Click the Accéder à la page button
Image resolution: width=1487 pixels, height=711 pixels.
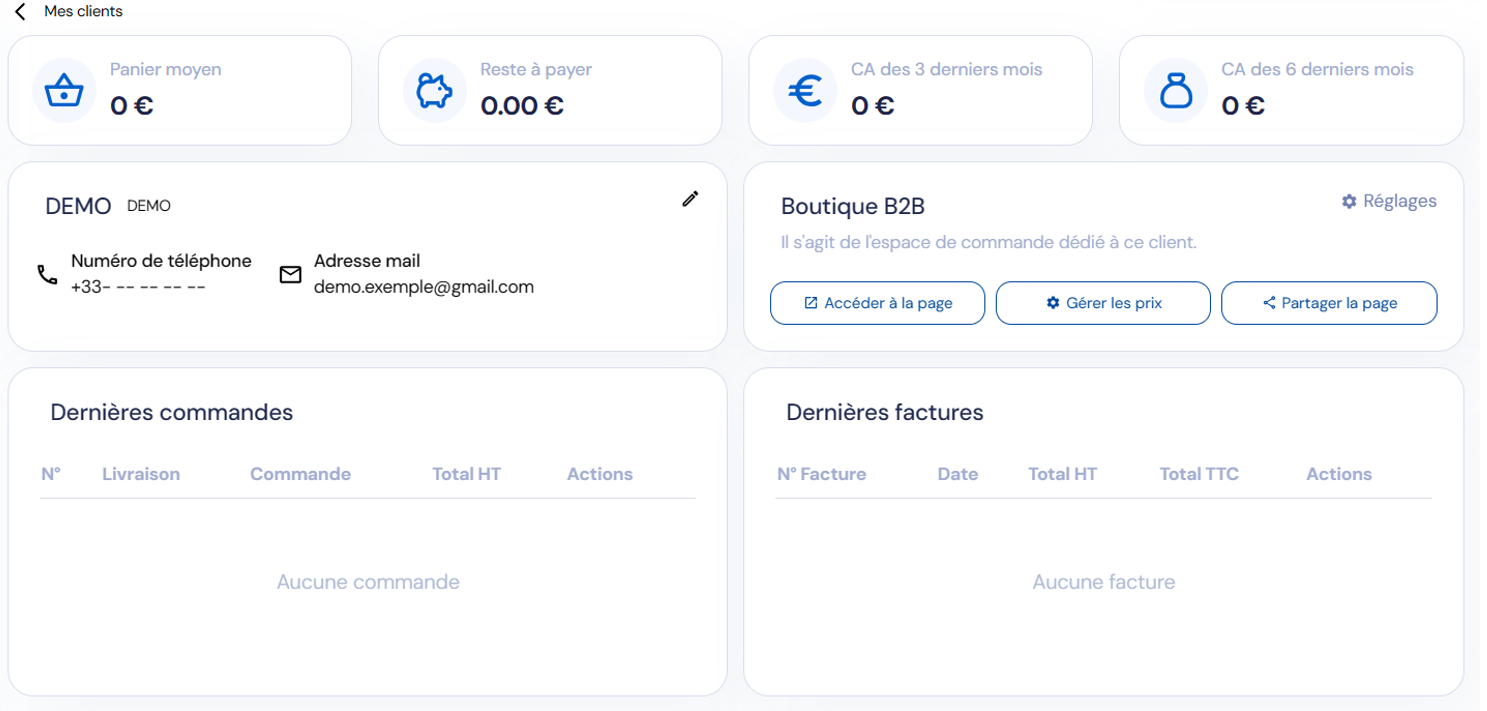point(877,303)
